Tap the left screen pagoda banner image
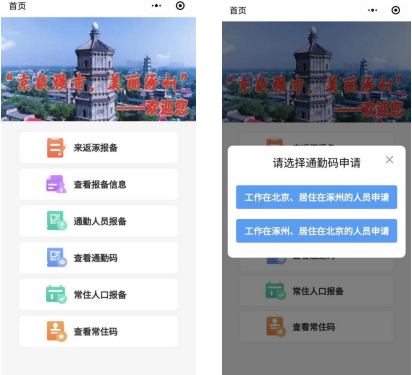Screen dimensions: 412x375 coord(98,69)
